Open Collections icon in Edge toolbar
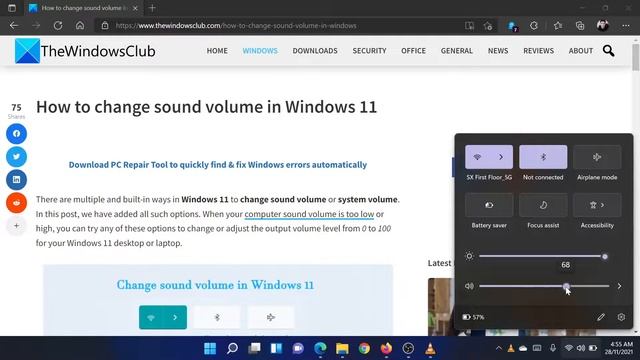 coord(580,26)
